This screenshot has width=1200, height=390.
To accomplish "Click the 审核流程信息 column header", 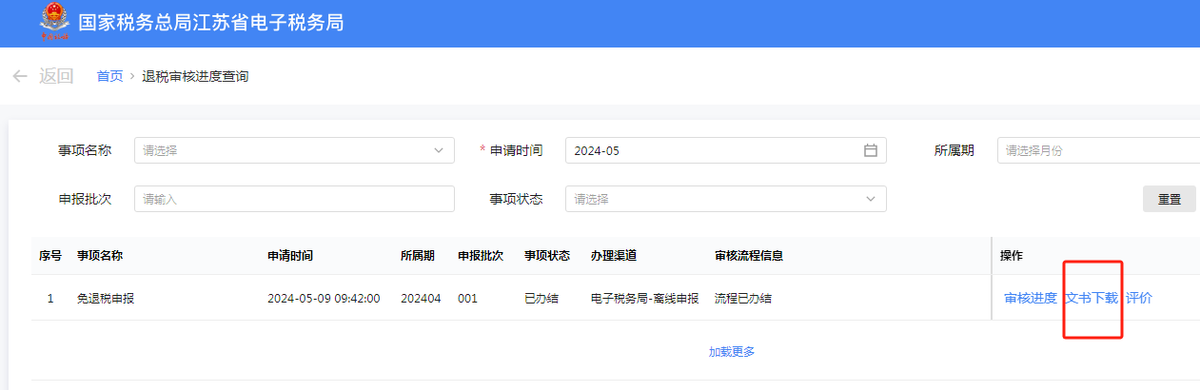I will pyautogui.click(x=749, y=256).
